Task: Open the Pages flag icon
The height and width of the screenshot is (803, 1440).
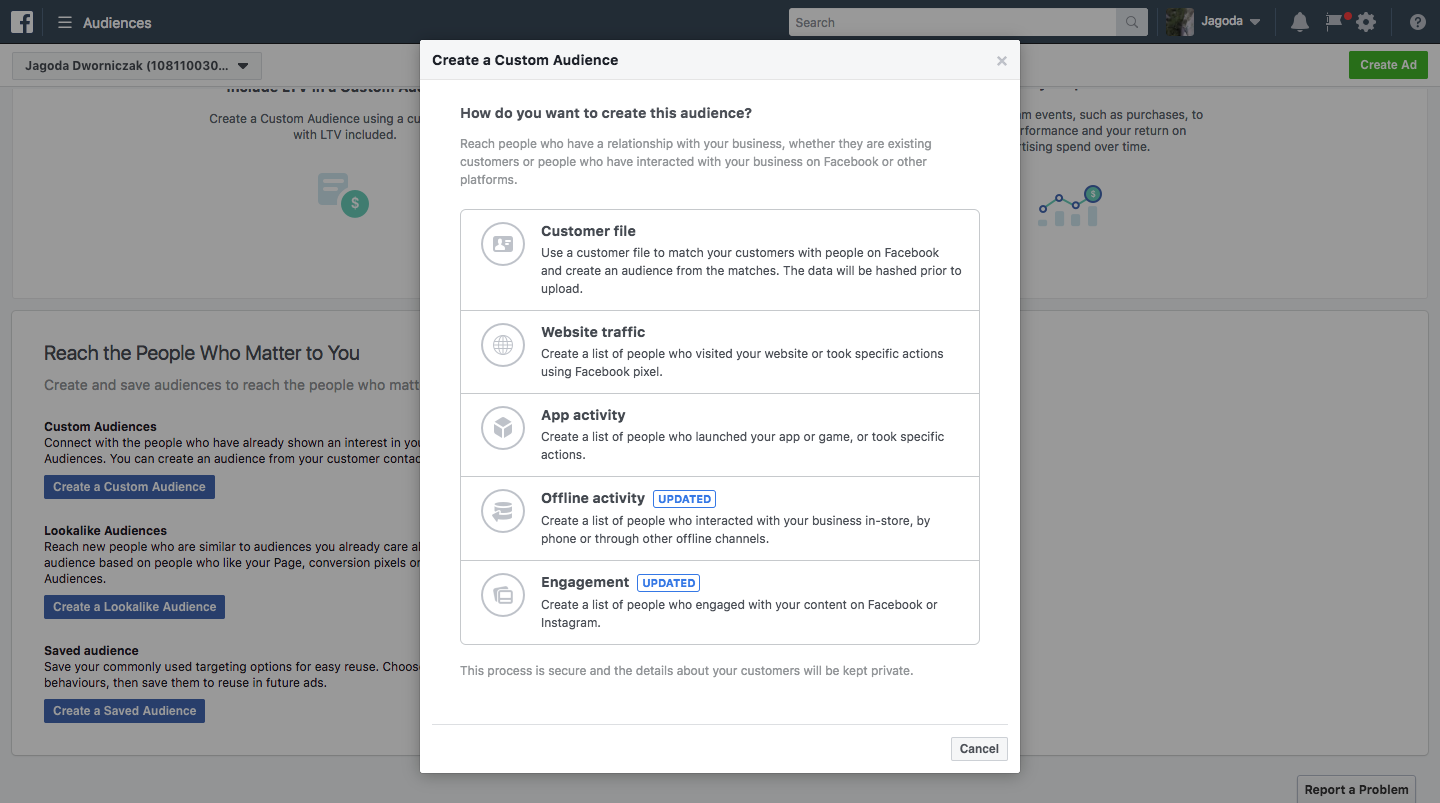Action: 1334,21
